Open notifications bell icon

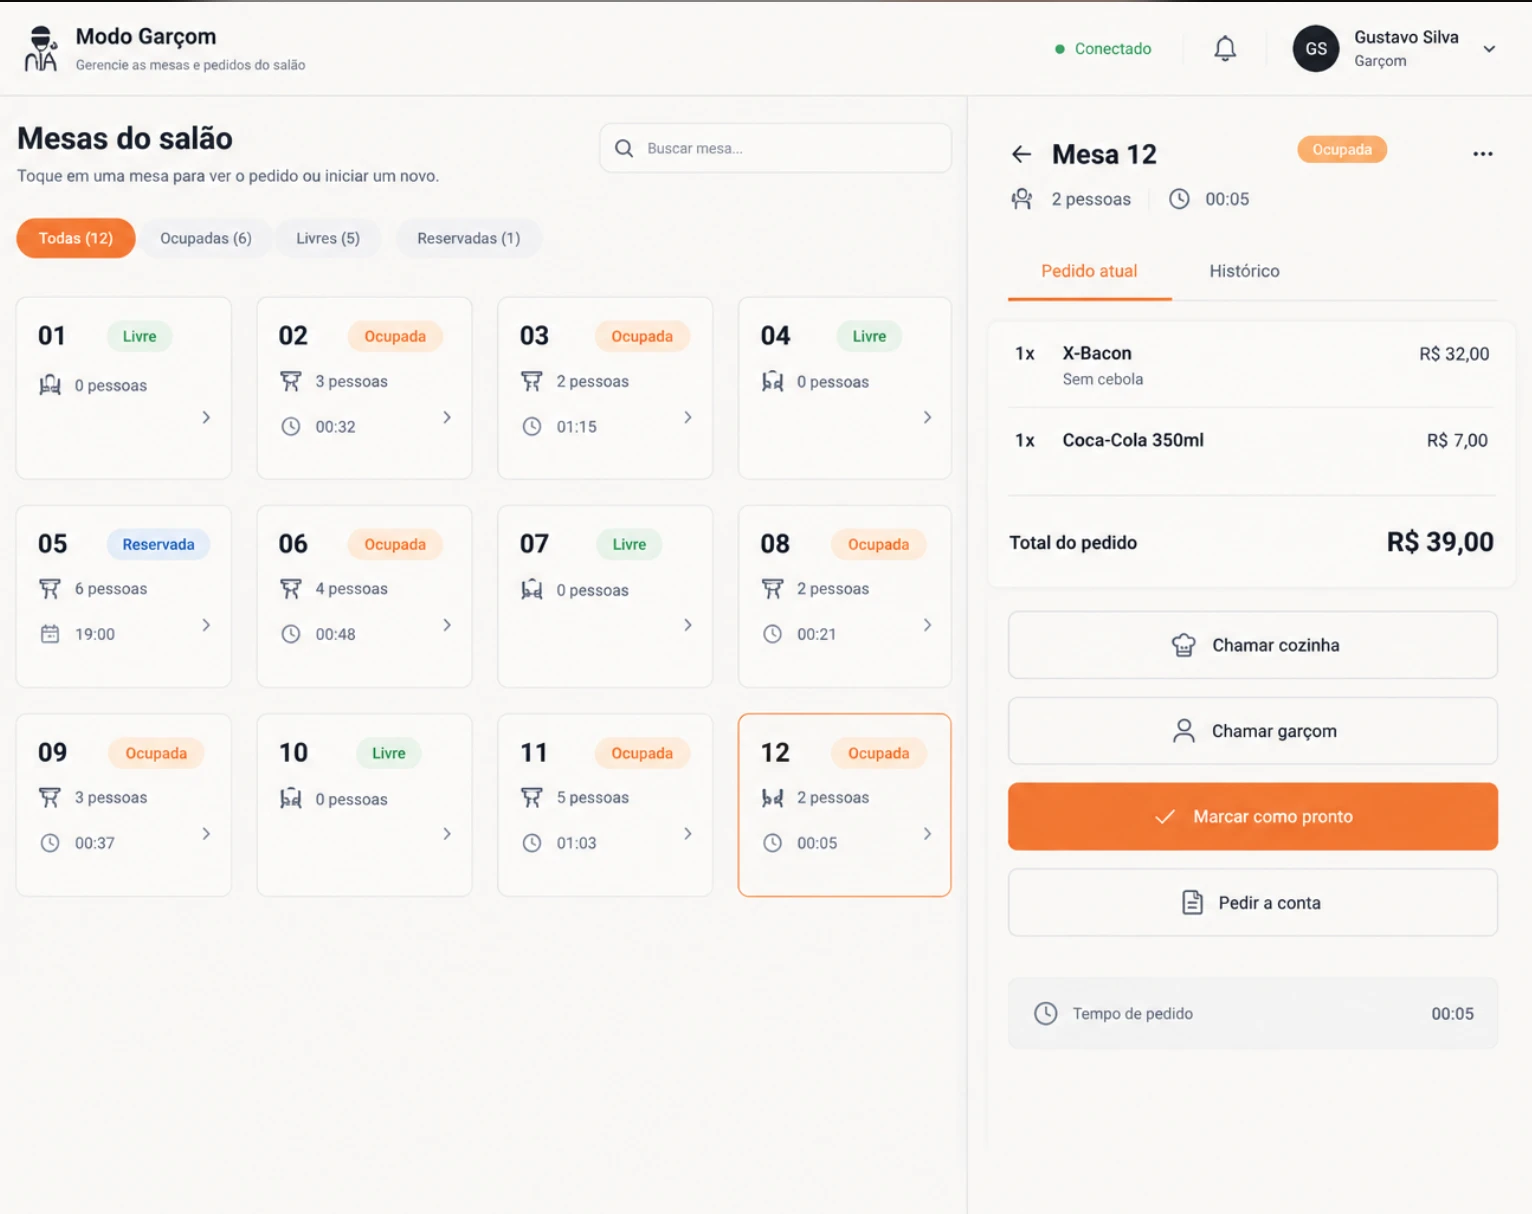[x=1225, y=48]
